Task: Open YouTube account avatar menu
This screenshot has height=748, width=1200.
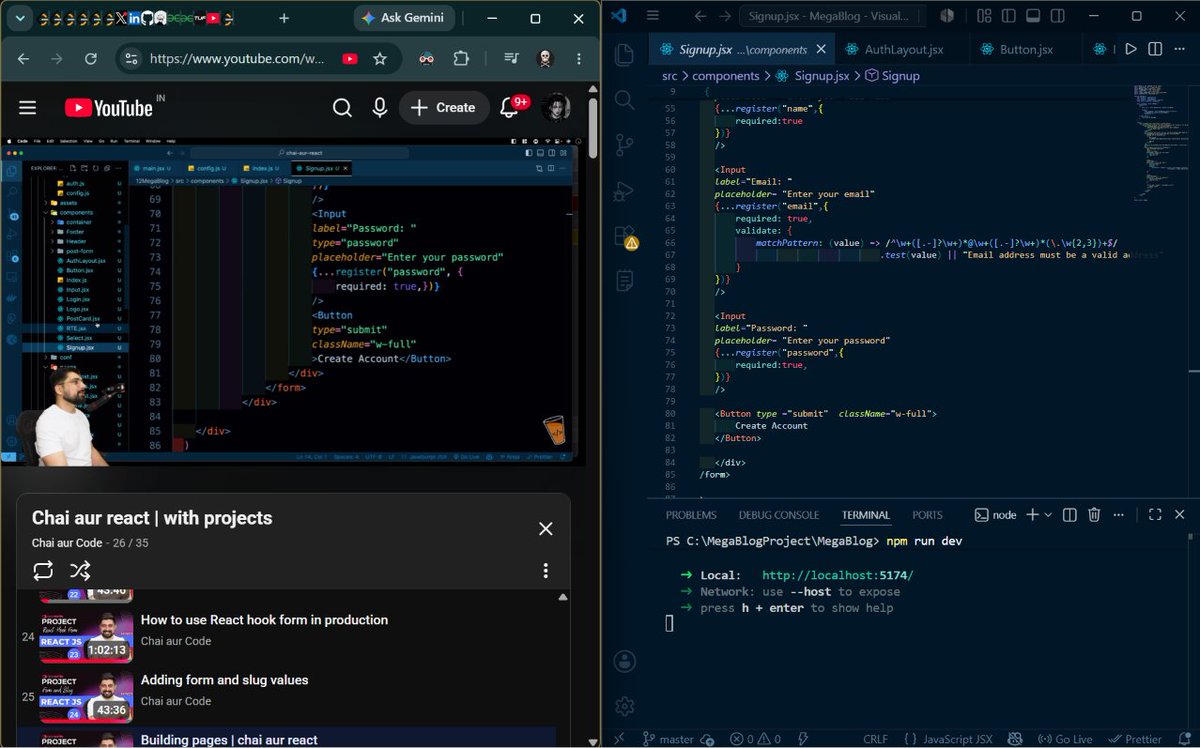Action: click(x=555, y=108)
